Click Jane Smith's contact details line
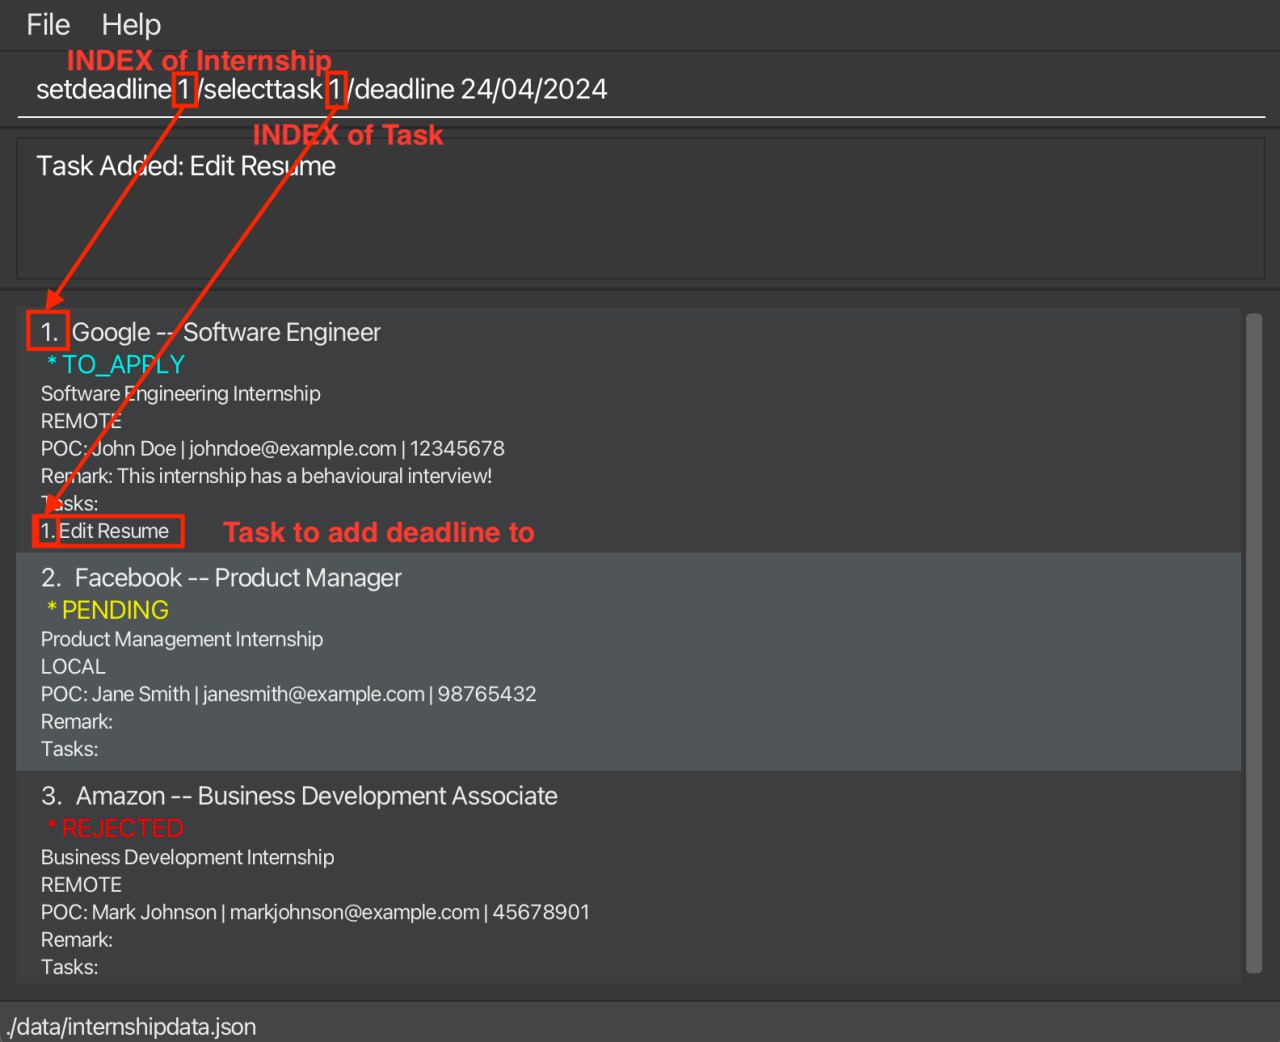Image resolution: width=1280 pixels, height=1042 pixels. (x=288, y=694)
